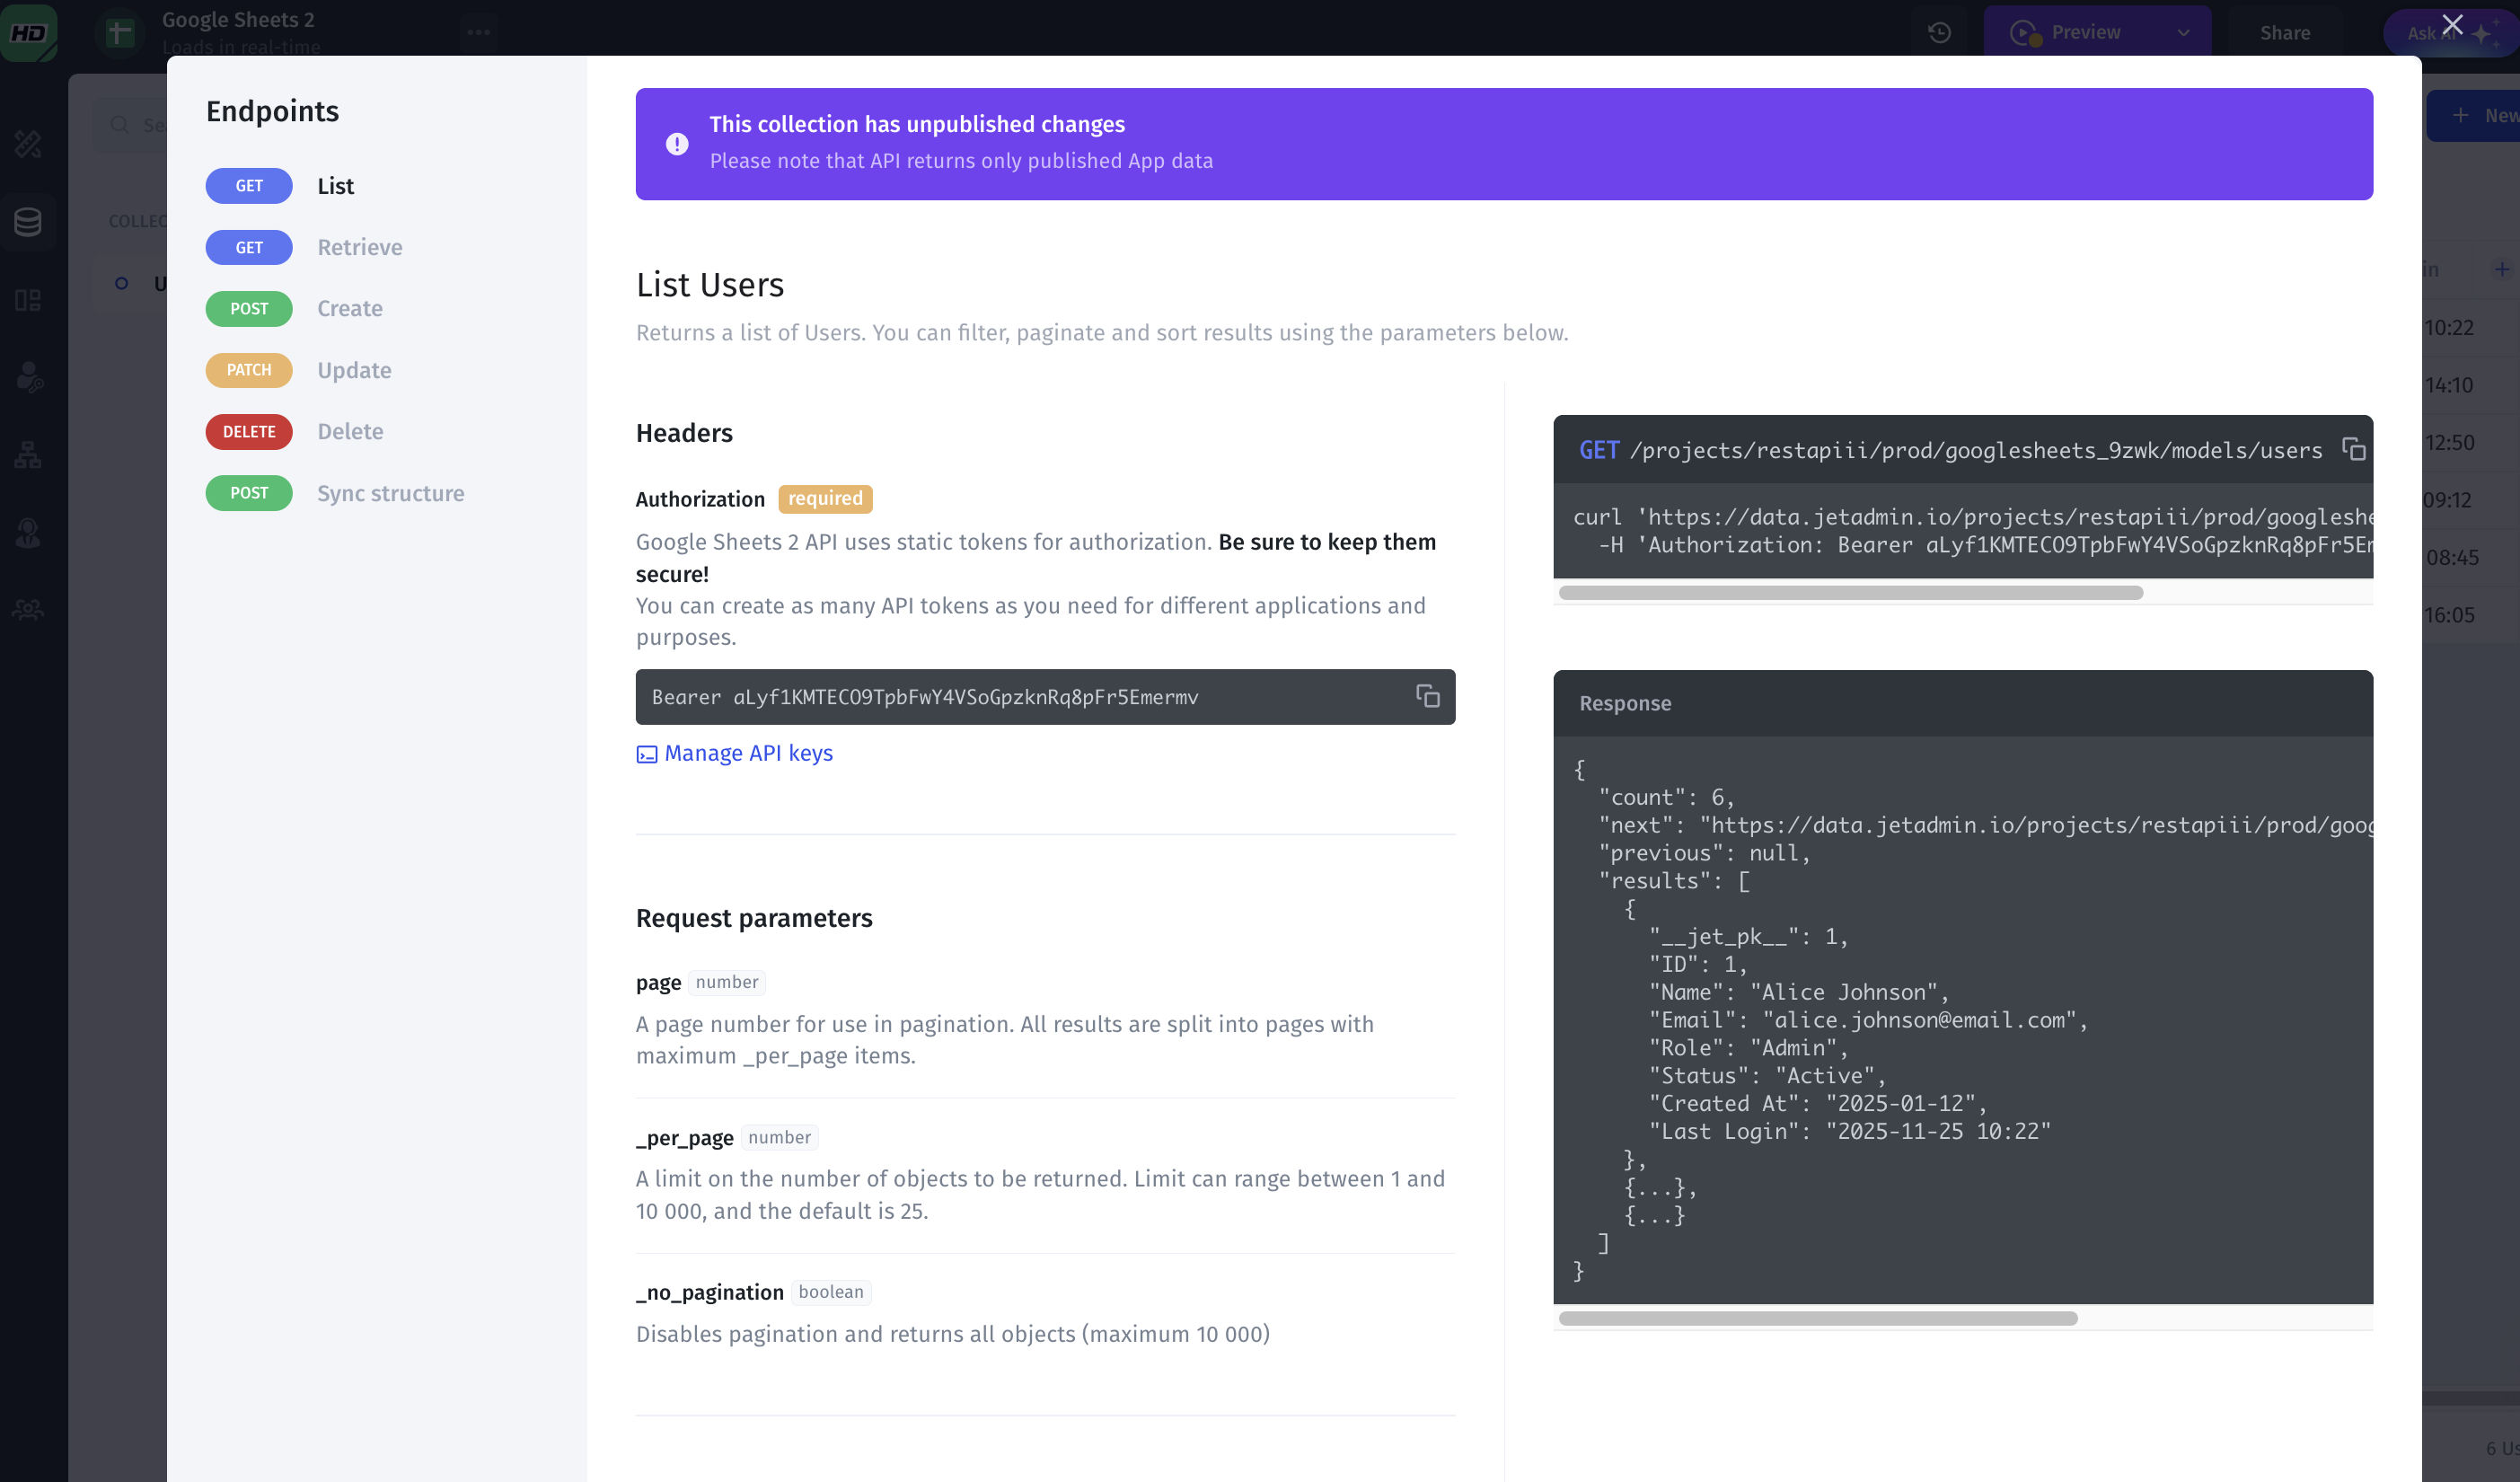Open the Delete endpoint

coord(349,431)
